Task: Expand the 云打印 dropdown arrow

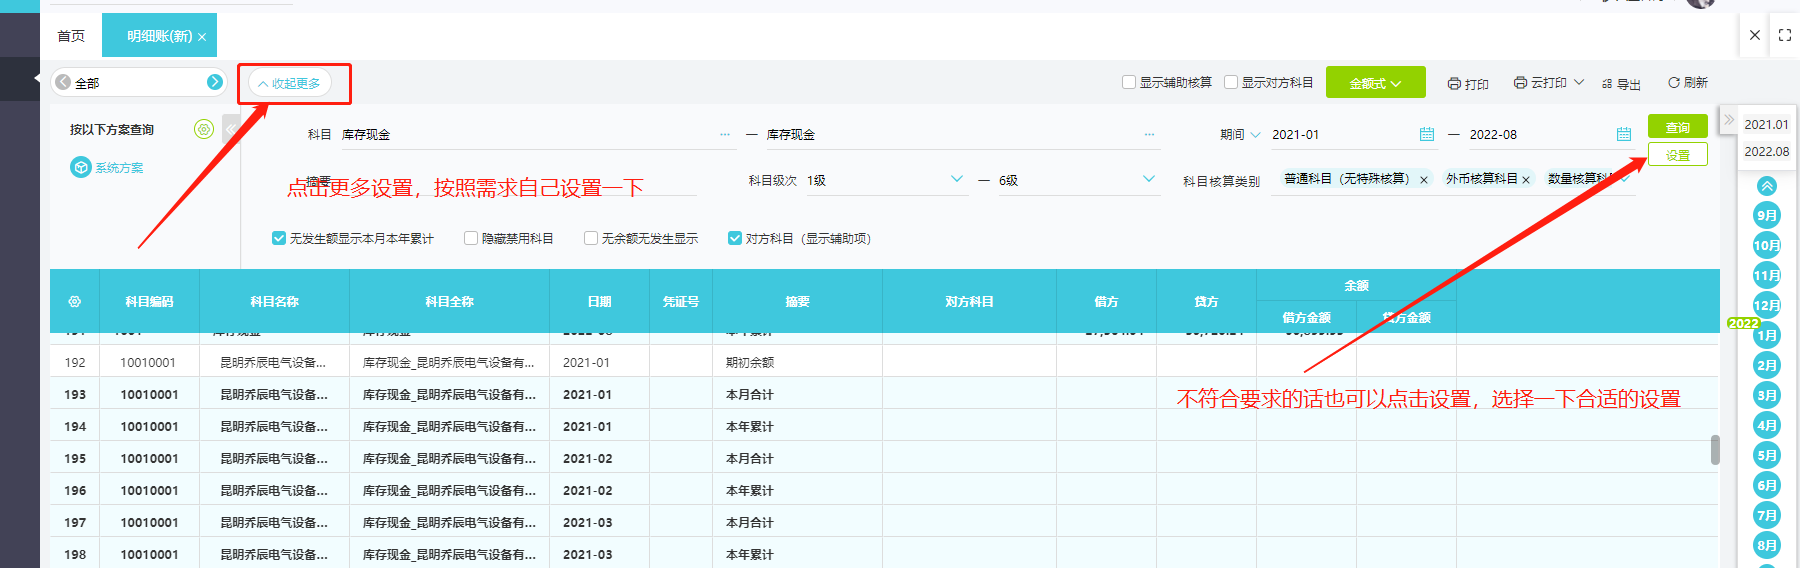Action: tap(1579, 82)
